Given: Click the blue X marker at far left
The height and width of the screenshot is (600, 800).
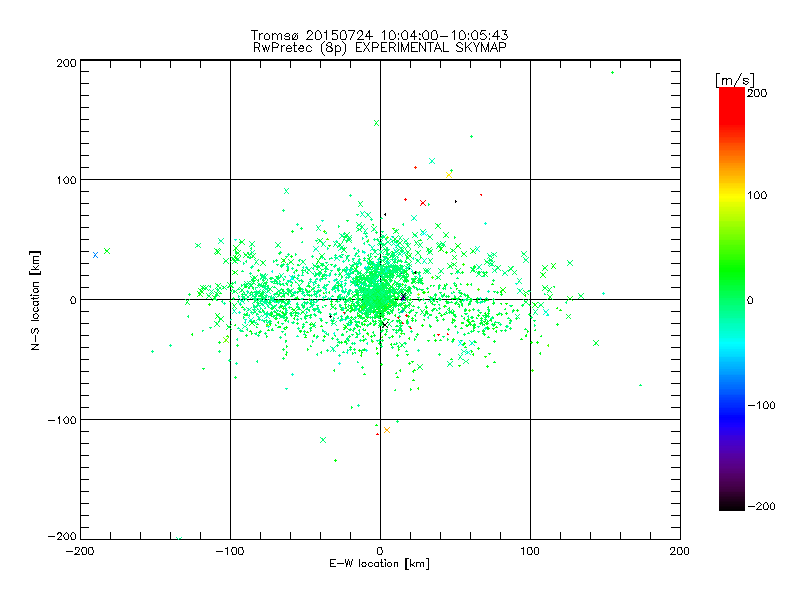Looking at the screenshot, I should point(95,255).
